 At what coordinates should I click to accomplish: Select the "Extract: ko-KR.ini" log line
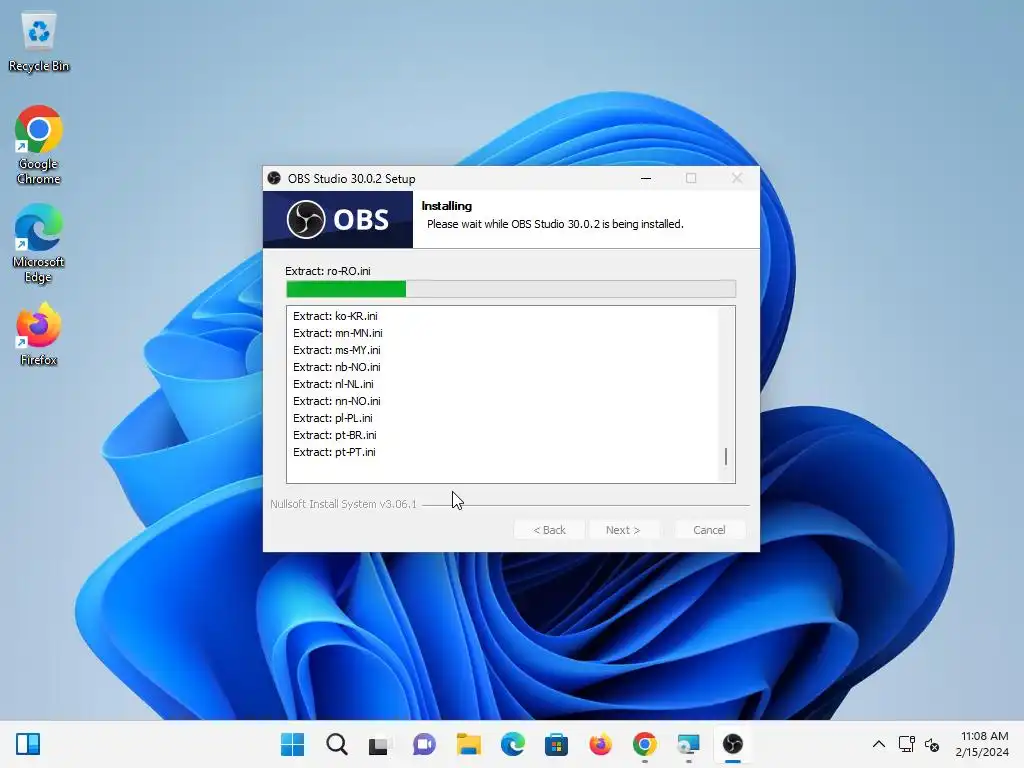[335, 316]
